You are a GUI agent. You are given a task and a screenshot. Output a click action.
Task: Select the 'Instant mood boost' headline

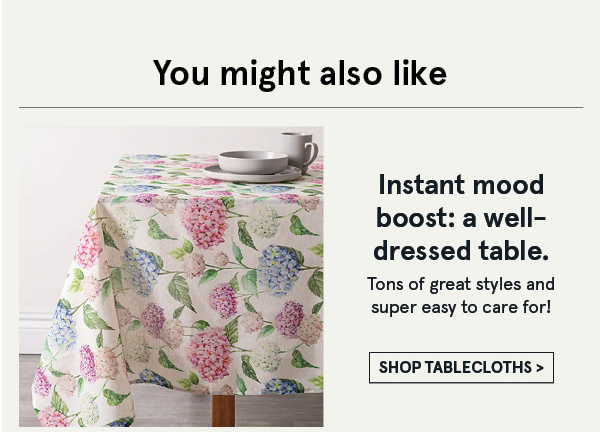click(x=461, y=217)
